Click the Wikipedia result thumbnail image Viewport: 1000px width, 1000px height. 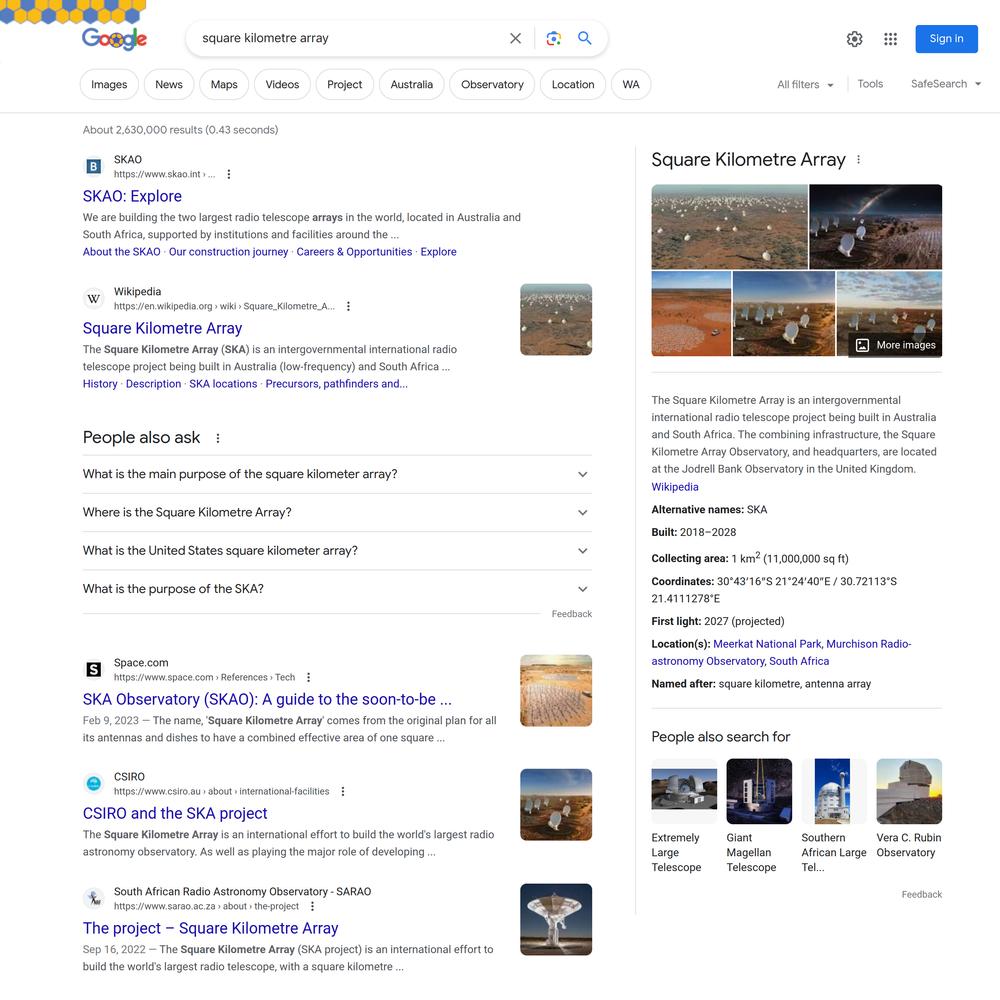tap(556, 320)
